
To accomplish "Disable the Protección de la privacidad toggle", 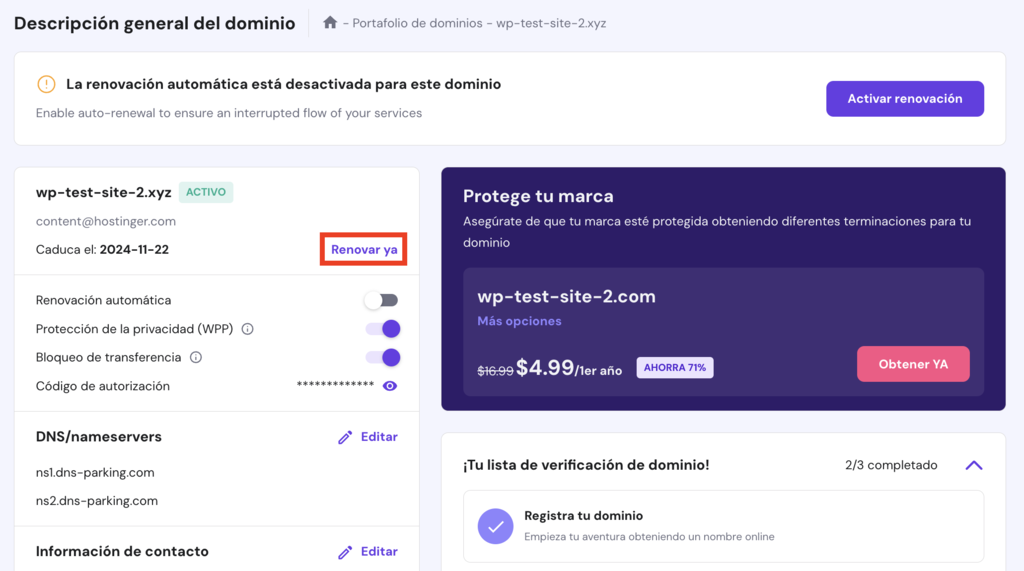I will click(x=383, y=329).
